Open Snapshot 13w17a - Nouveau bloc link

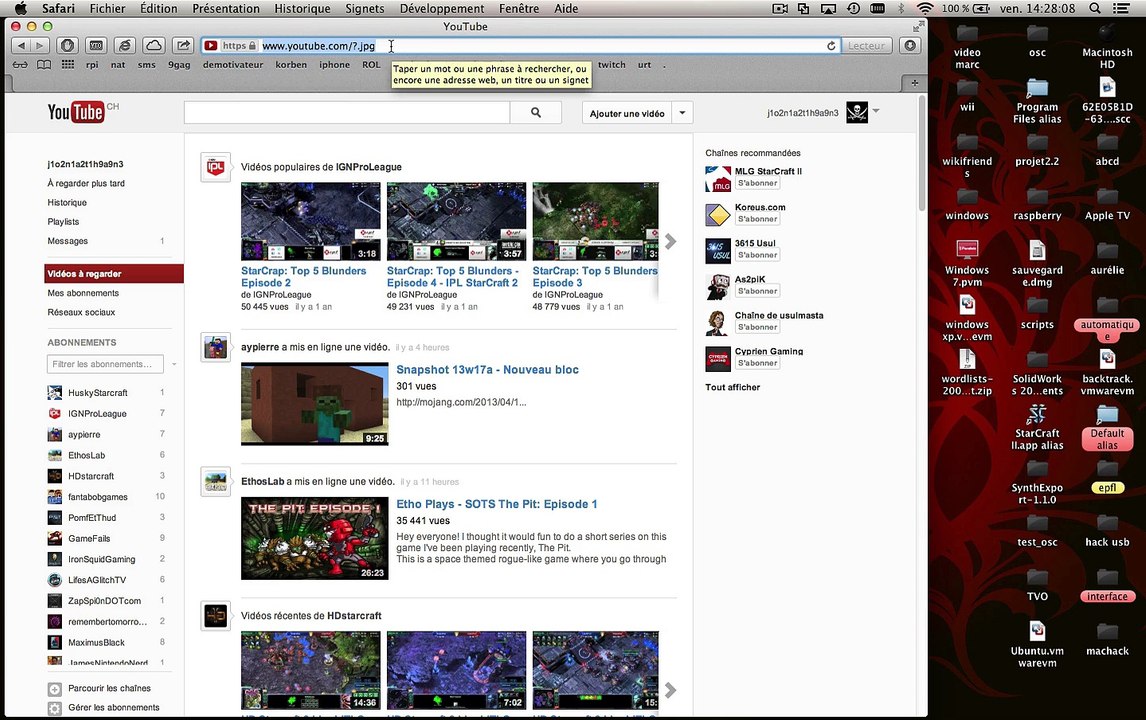point(487,370)
